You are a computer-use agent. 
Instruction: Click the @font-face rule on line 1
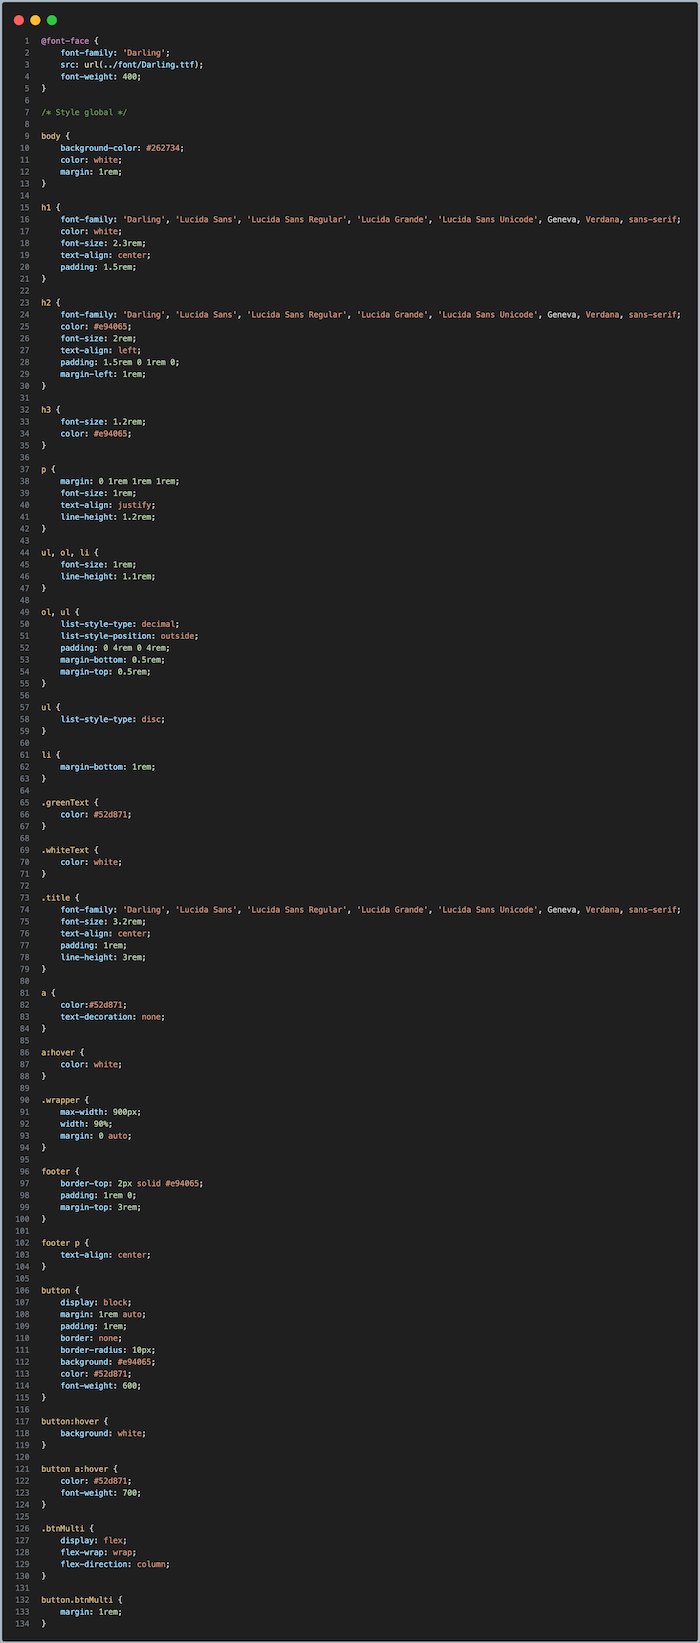[x=64, y=41]
